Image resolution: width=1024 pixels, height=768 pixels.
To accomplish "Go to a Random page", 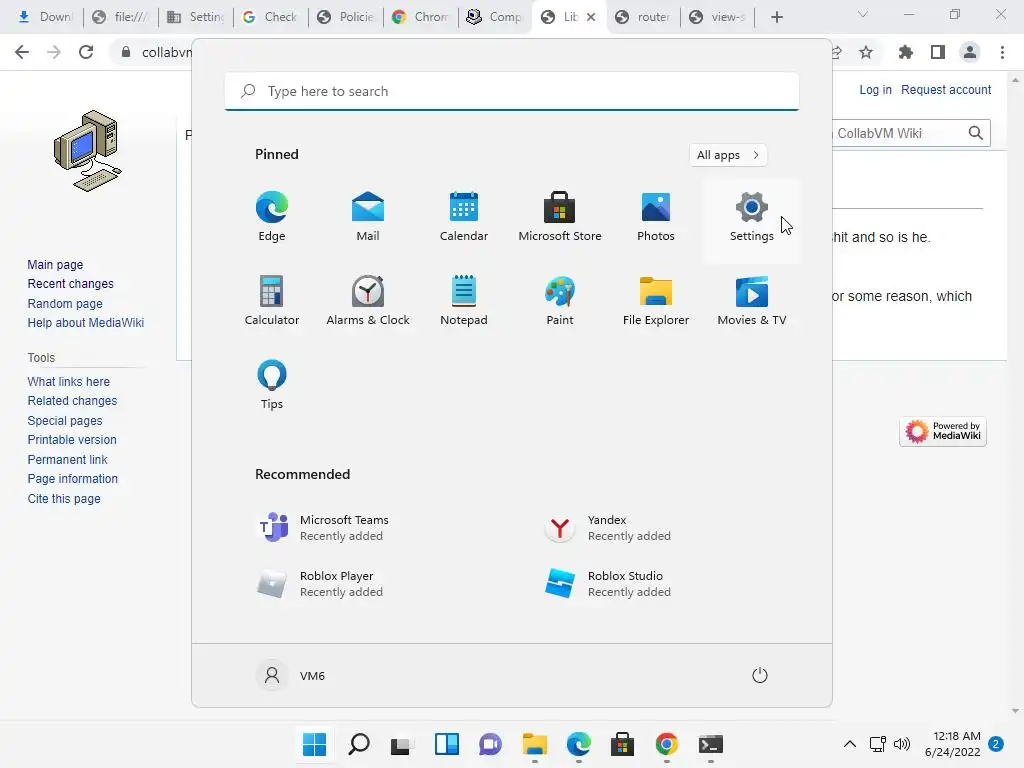I will click(65, 304).
